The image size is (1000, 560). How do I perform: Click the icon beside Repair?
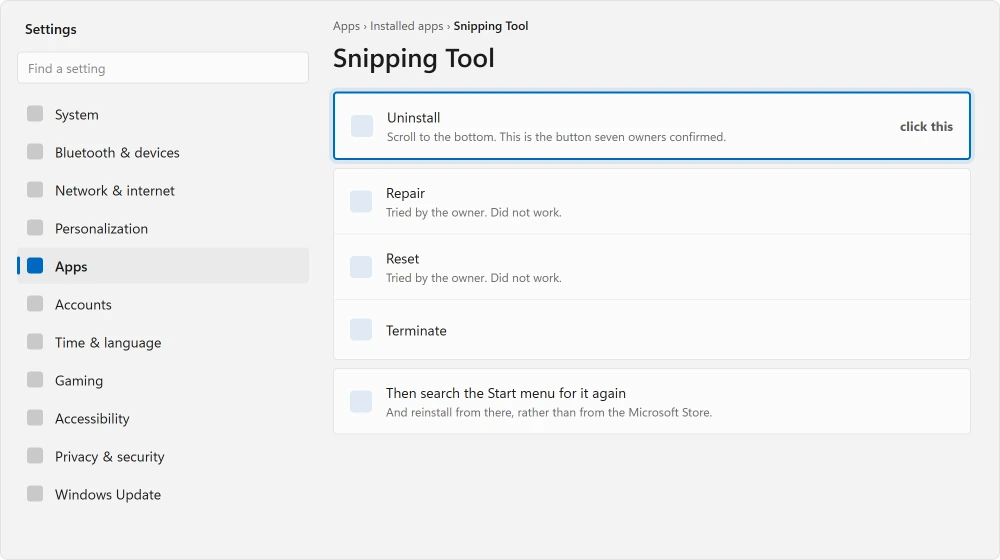[361, 202]
